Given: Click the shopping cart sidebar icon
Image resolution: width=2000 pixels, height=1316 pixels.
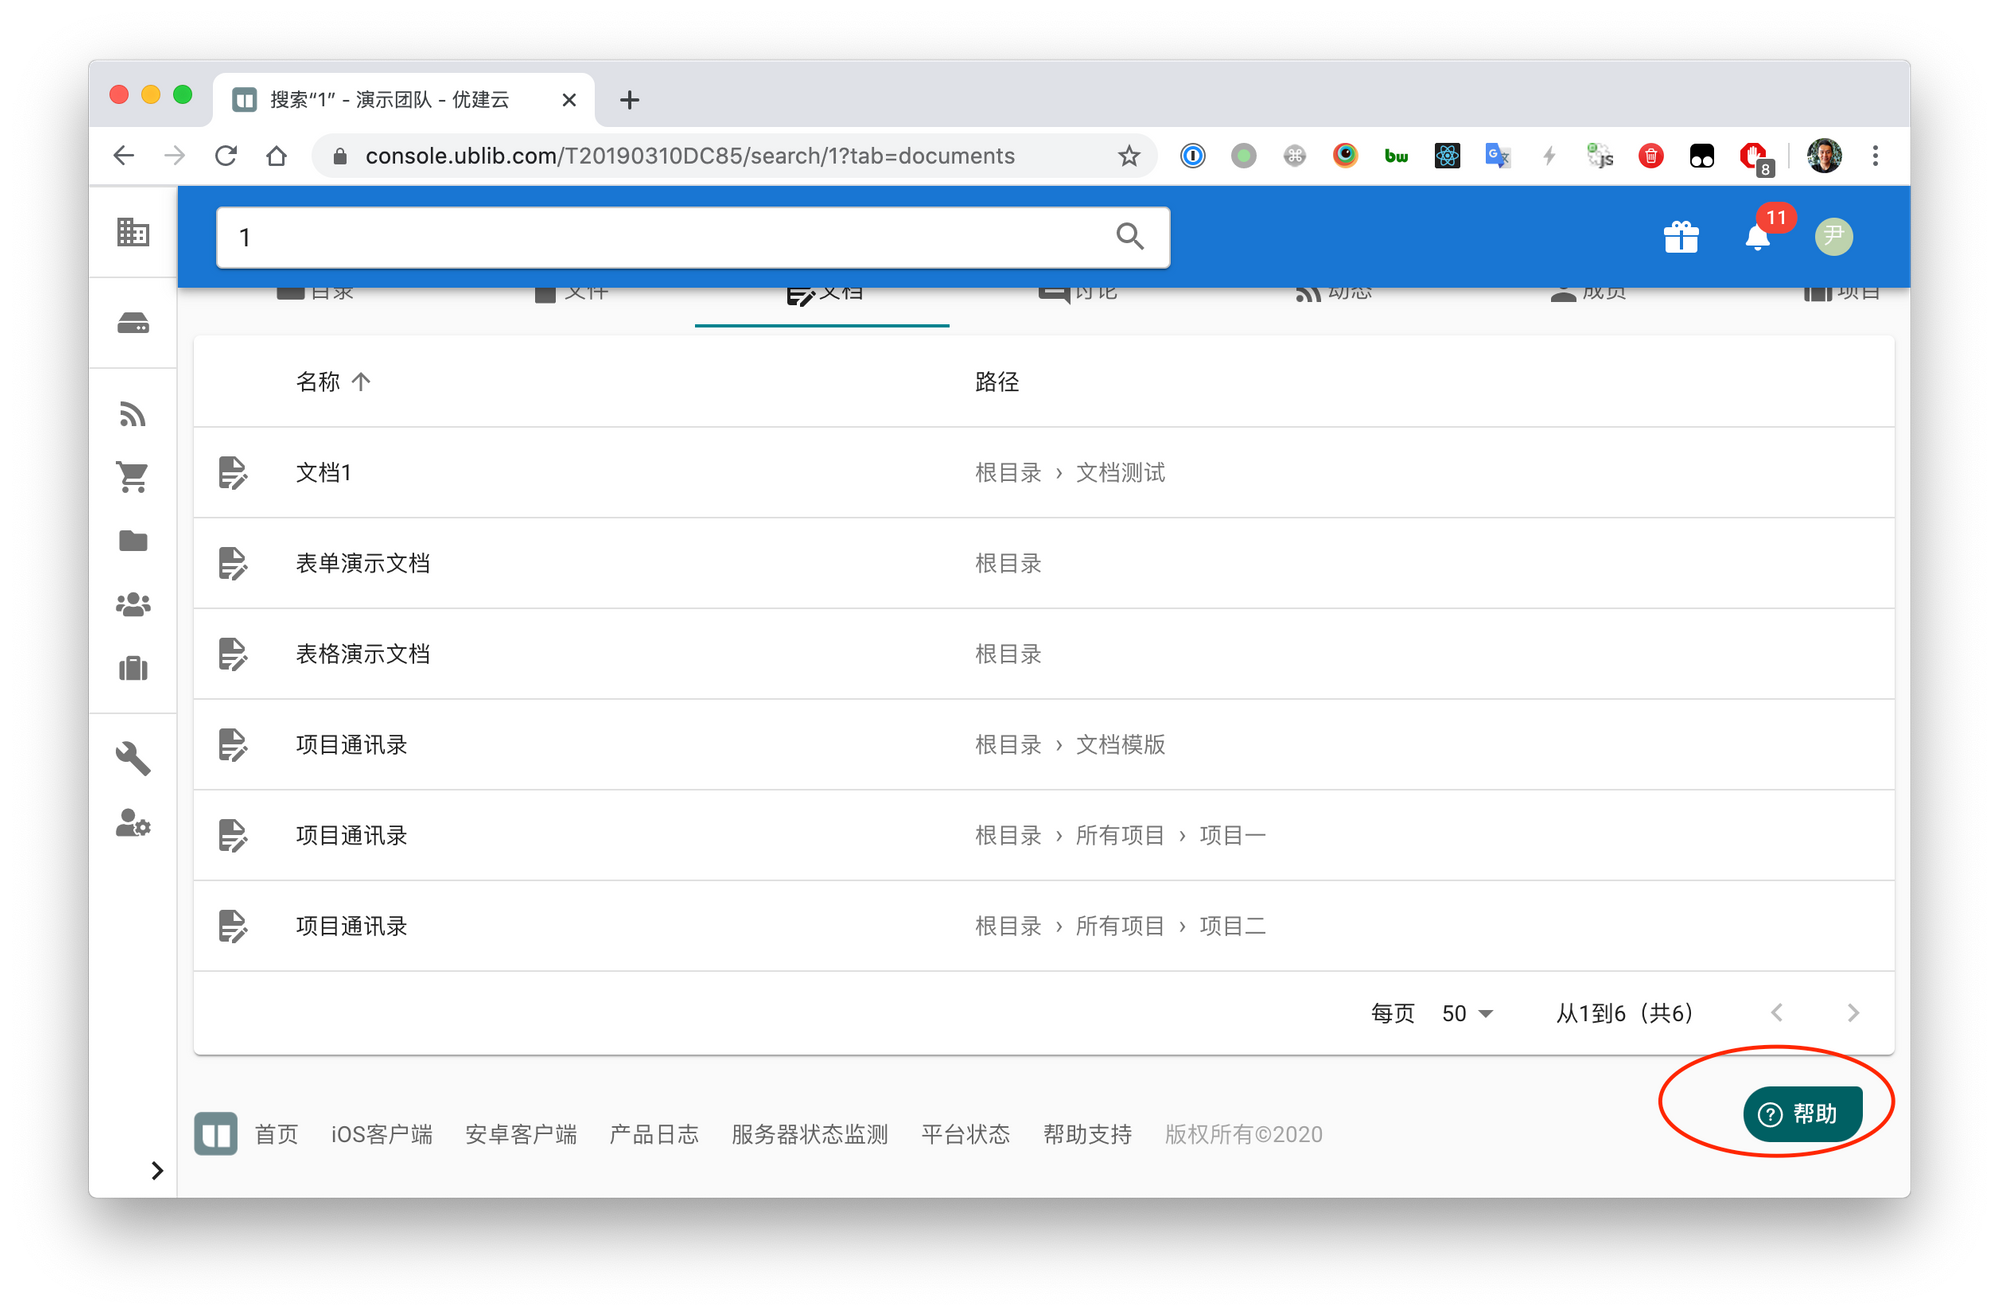Looking at the screenshot, I should [133, 477].
